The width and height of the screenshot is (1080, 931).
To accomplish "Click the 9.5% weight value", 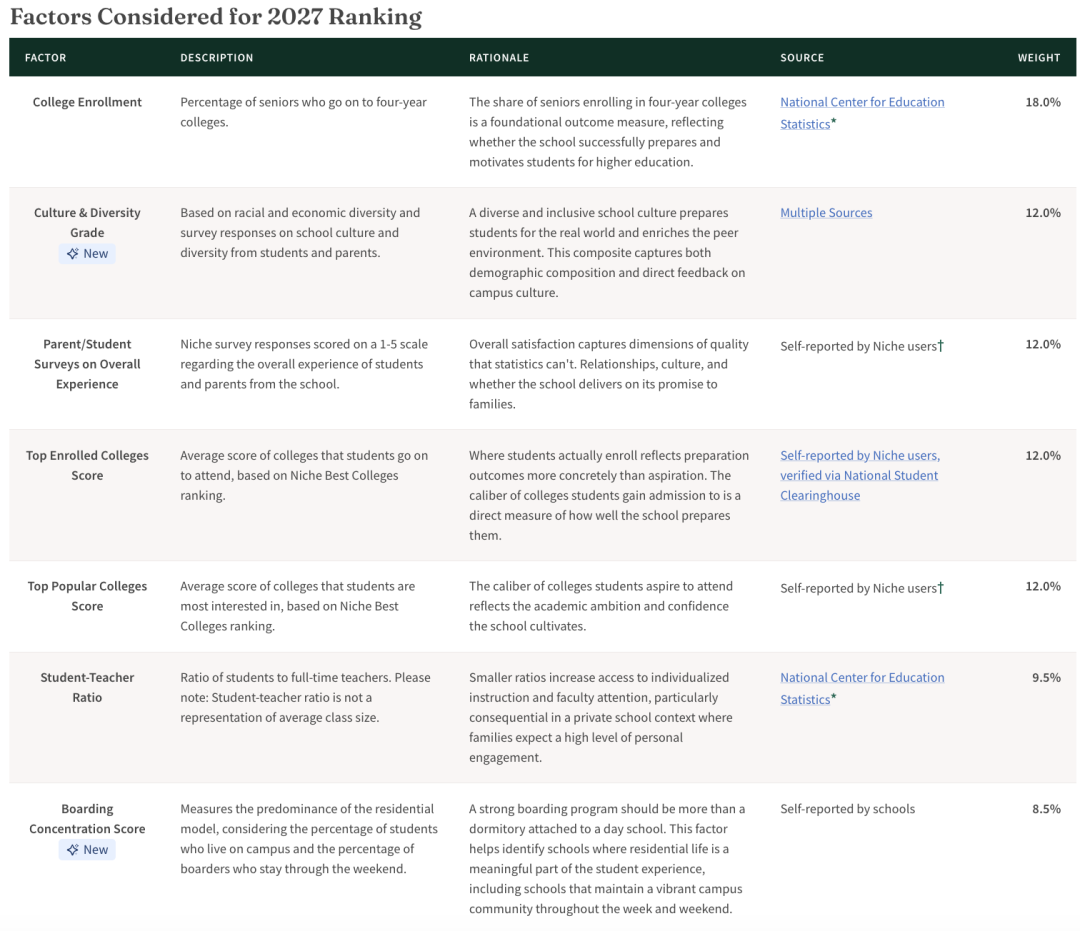I will (1046, 678).
